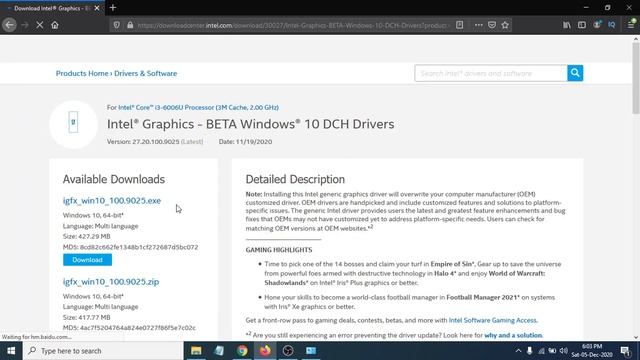Image resolution: width=640 pixels, height=360 pixels.
Task: Click the scrollbar down arrow
Action: (x=636, y=338)
